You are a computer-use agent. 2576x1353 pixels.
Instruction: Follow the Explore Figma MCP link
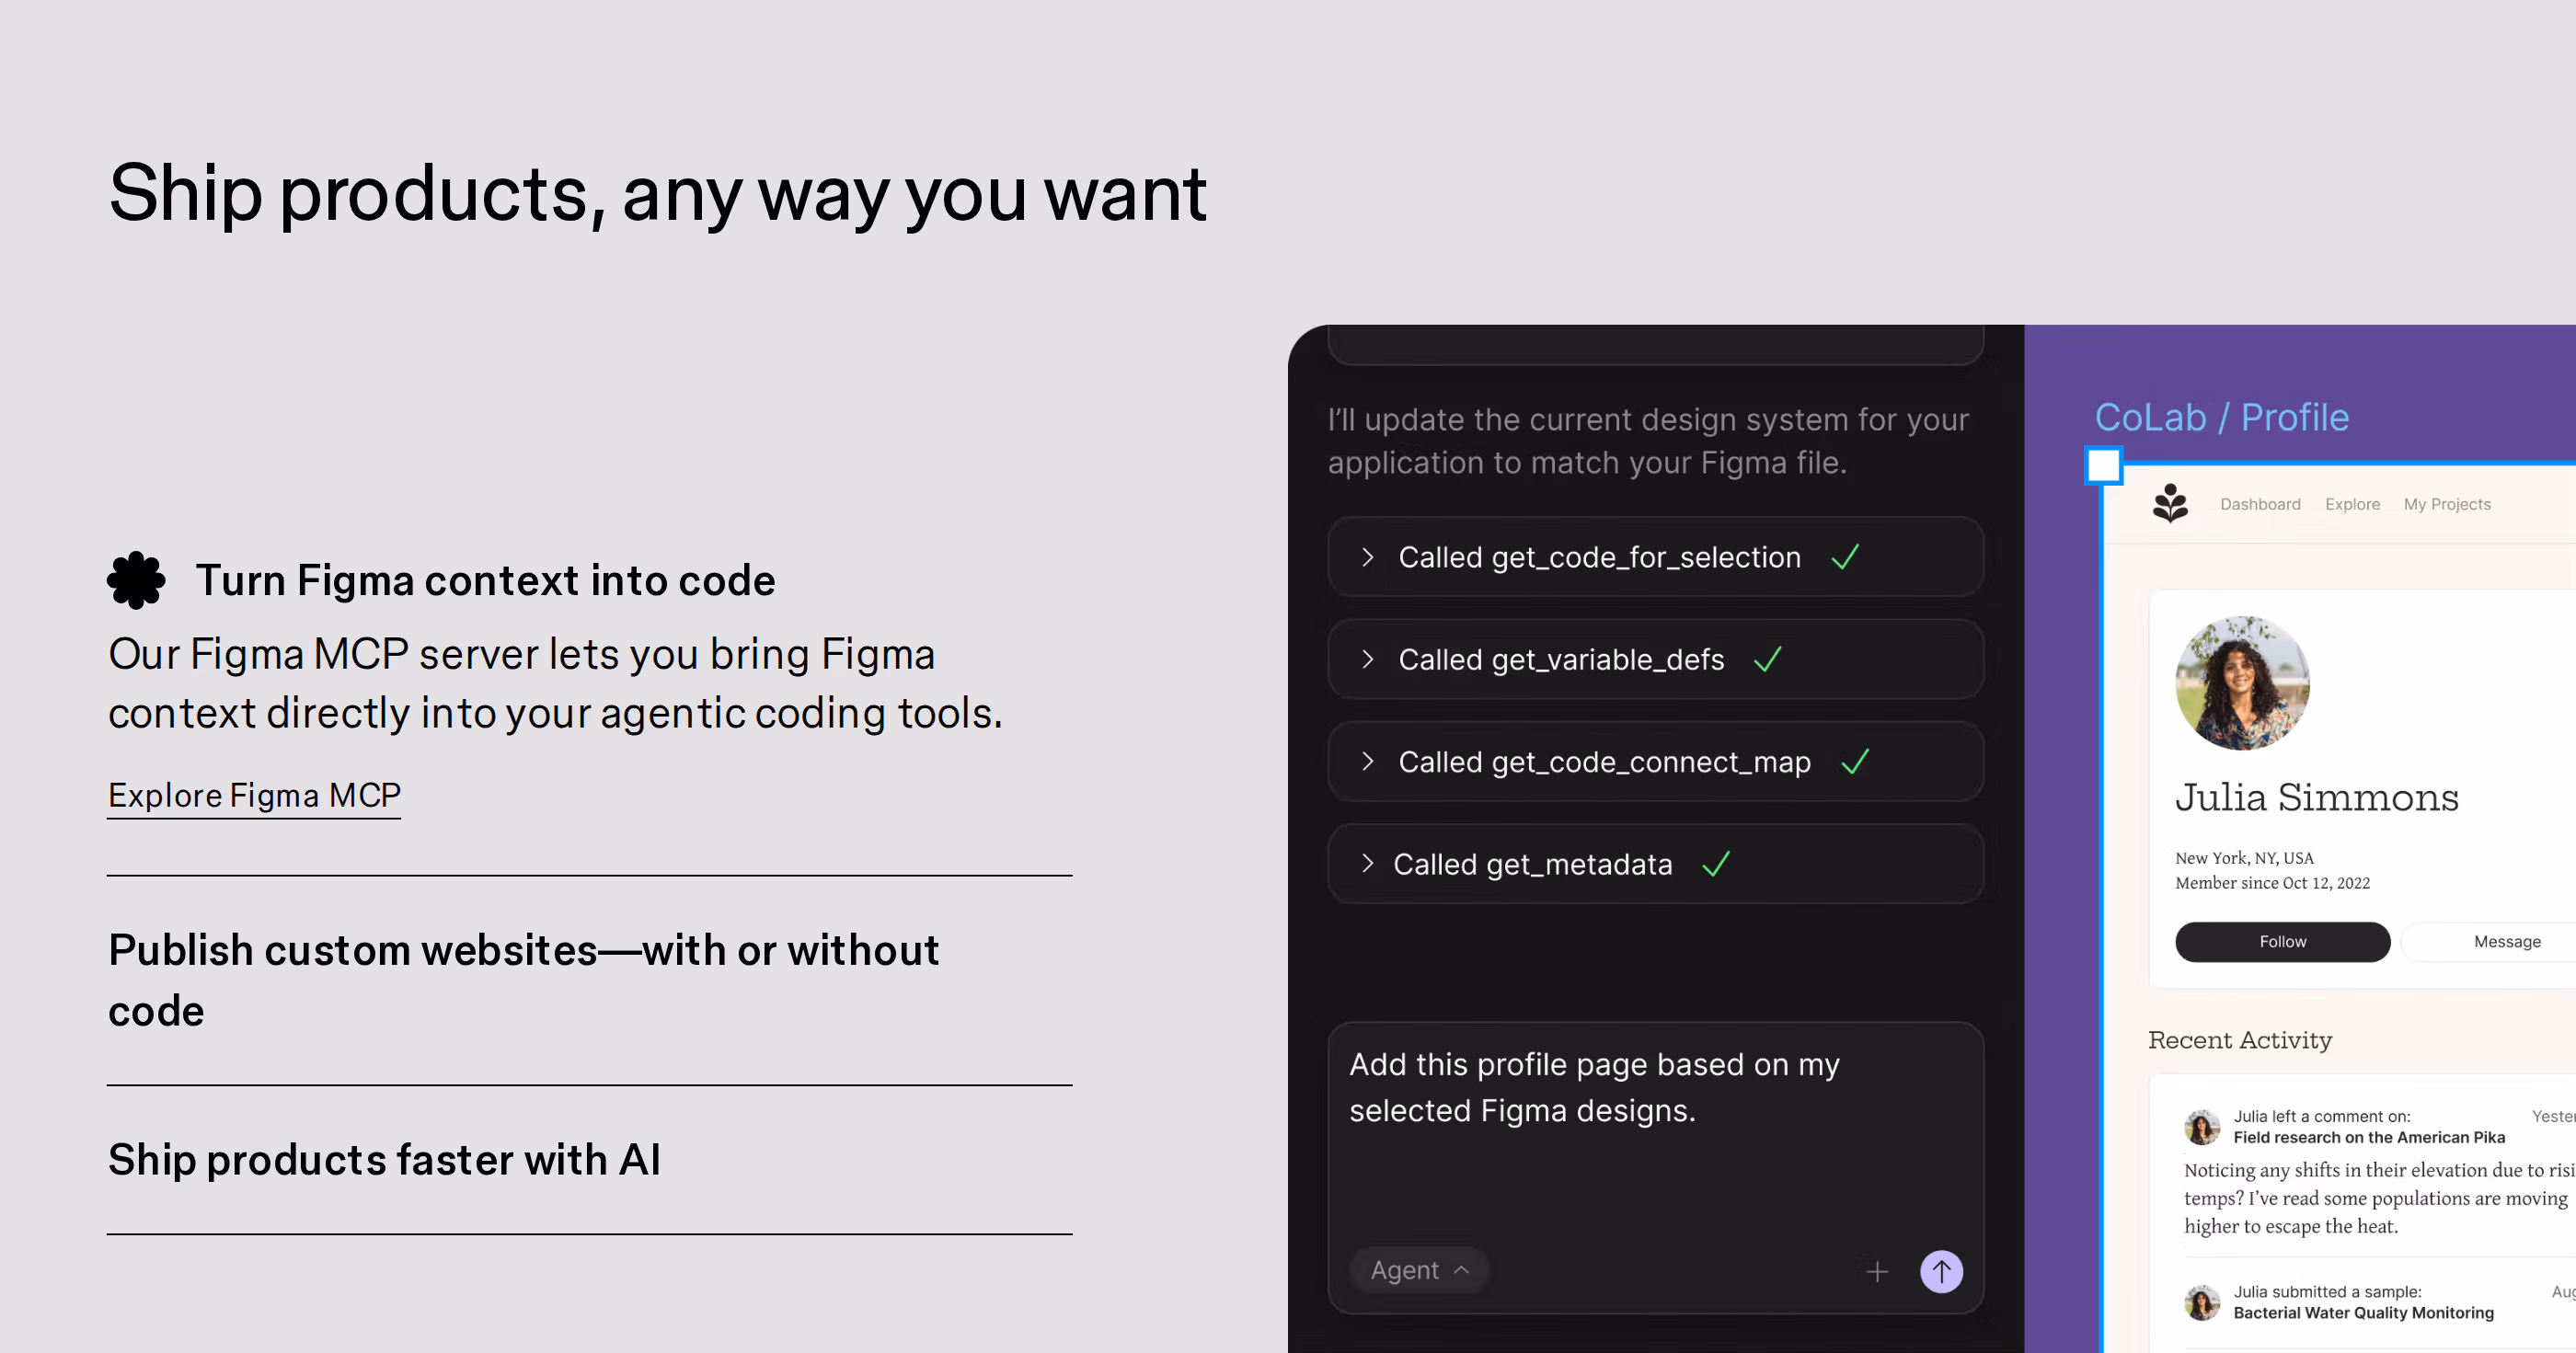(254, 796)
